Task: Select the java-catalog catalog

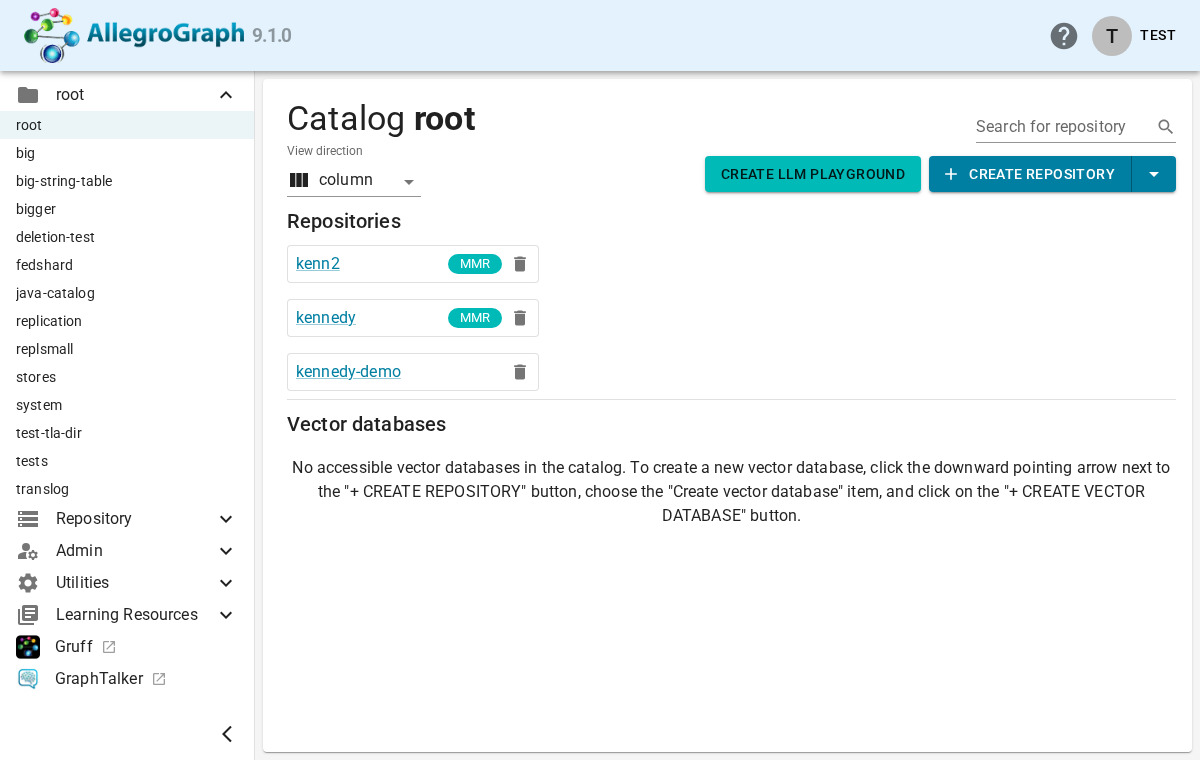Action: (127, 293)
